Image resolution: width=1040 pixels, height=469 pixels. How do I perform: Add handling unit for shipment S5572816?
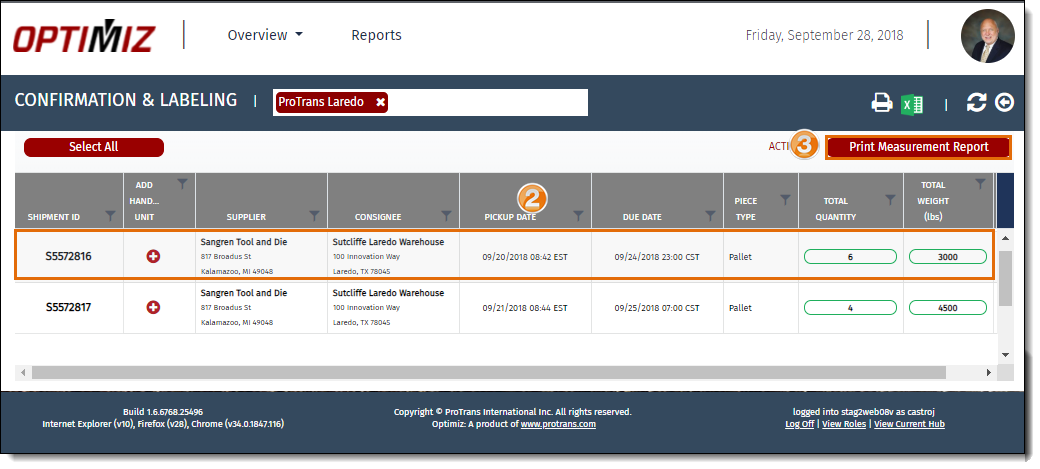click(153, 257)
